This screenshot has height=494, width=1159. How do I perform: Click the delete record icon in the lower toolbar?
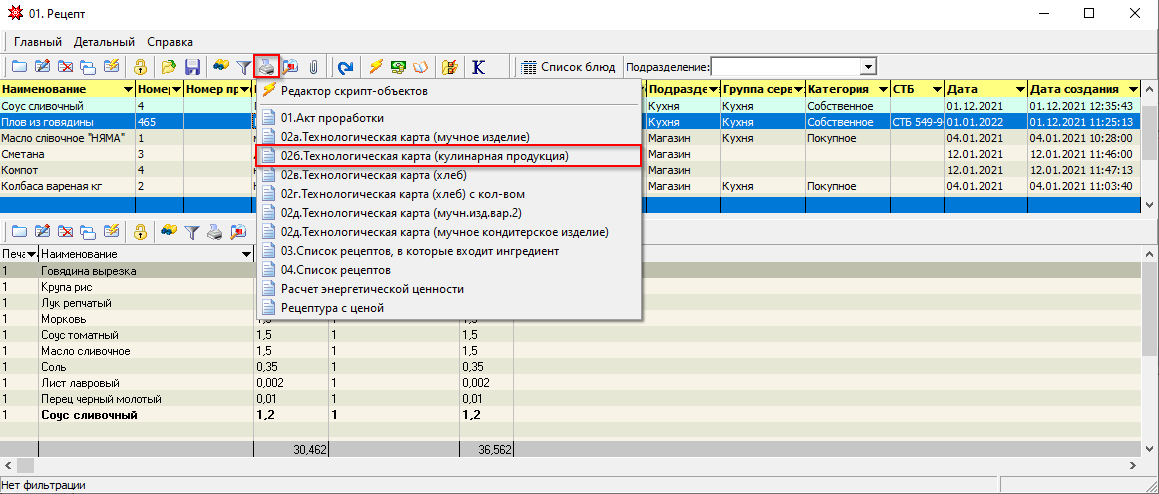(x=65, y=231)
